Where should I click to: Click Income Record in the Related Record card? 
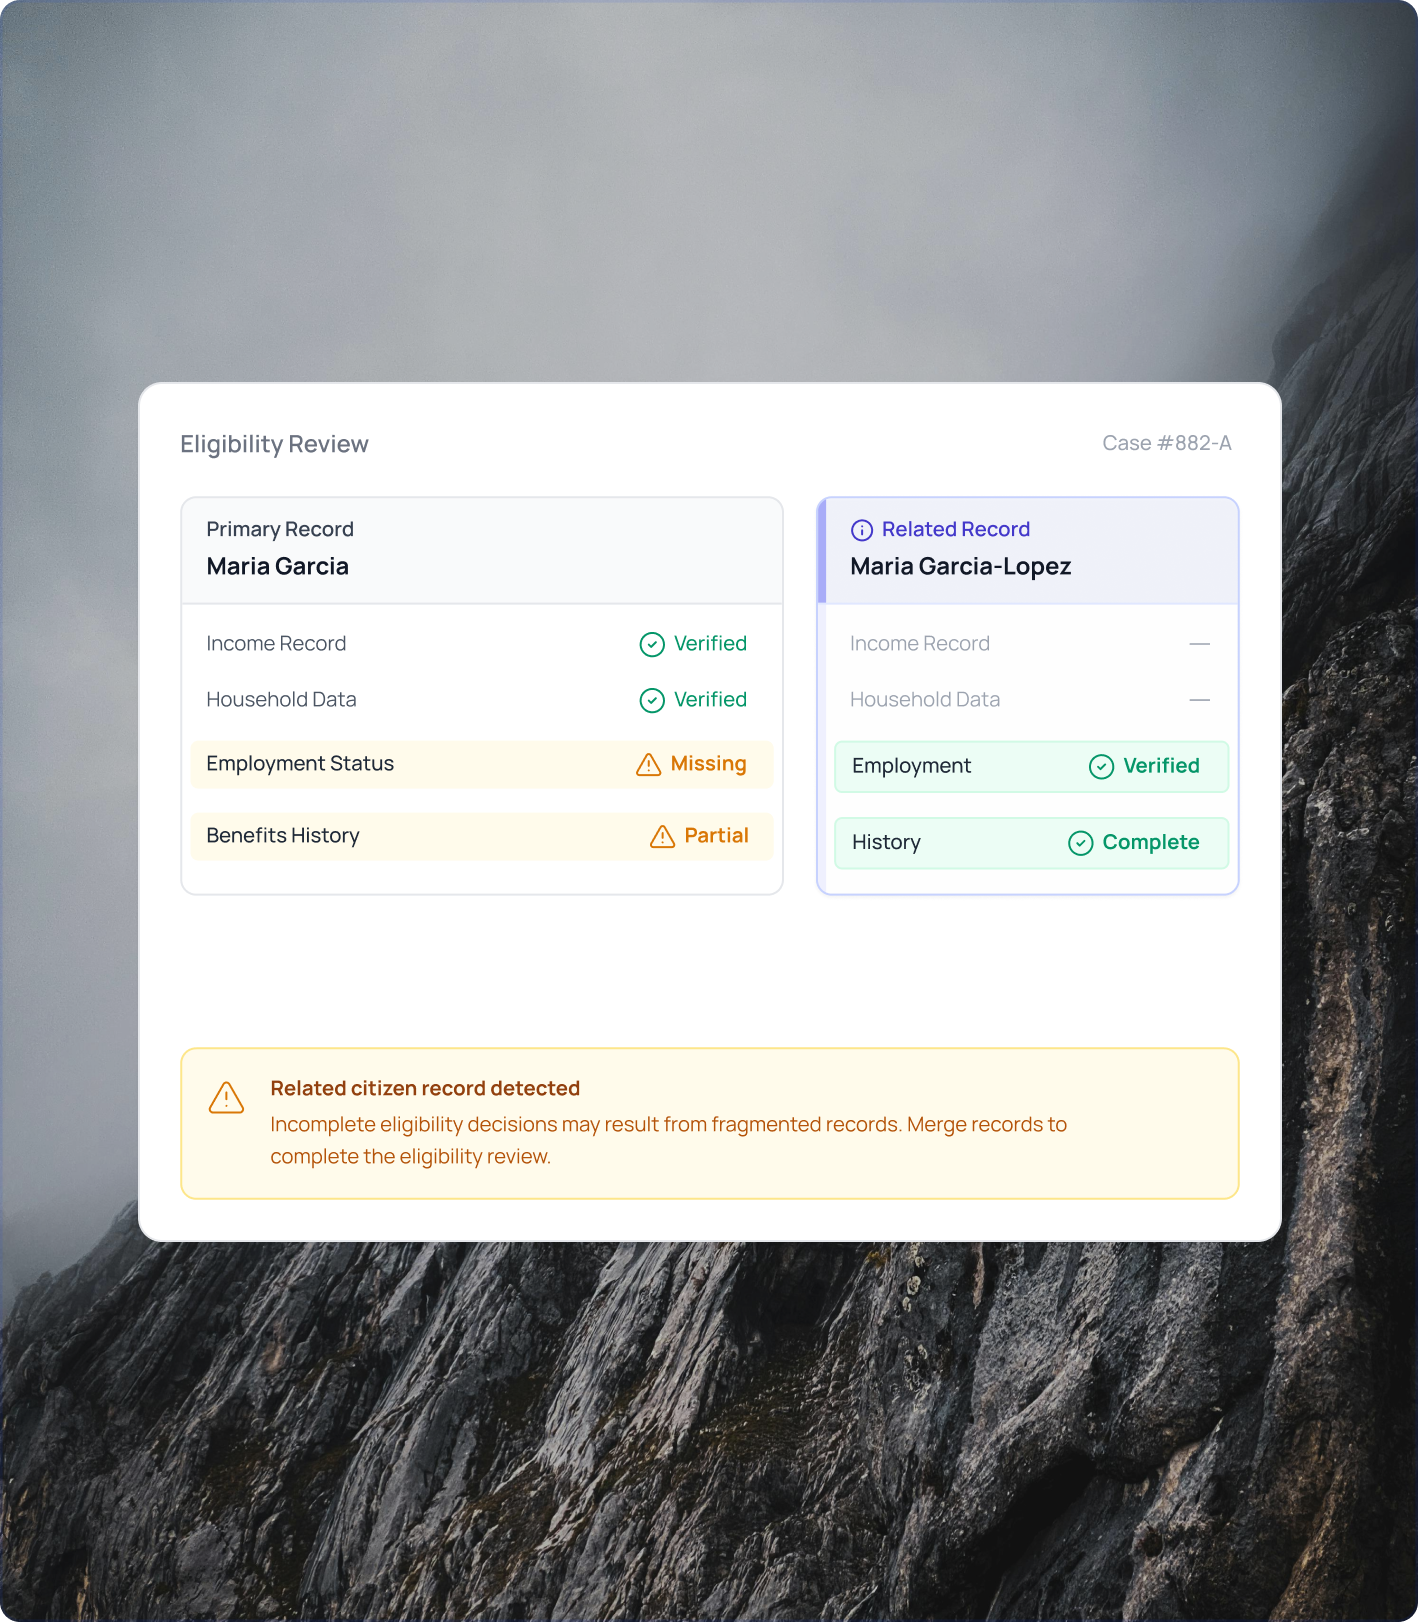coord(920,643)
